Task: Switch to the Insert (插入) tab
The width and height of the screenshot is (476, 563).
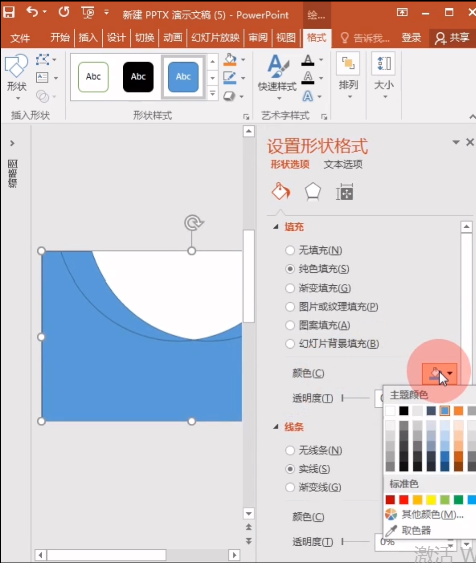Action: [88, 37]
